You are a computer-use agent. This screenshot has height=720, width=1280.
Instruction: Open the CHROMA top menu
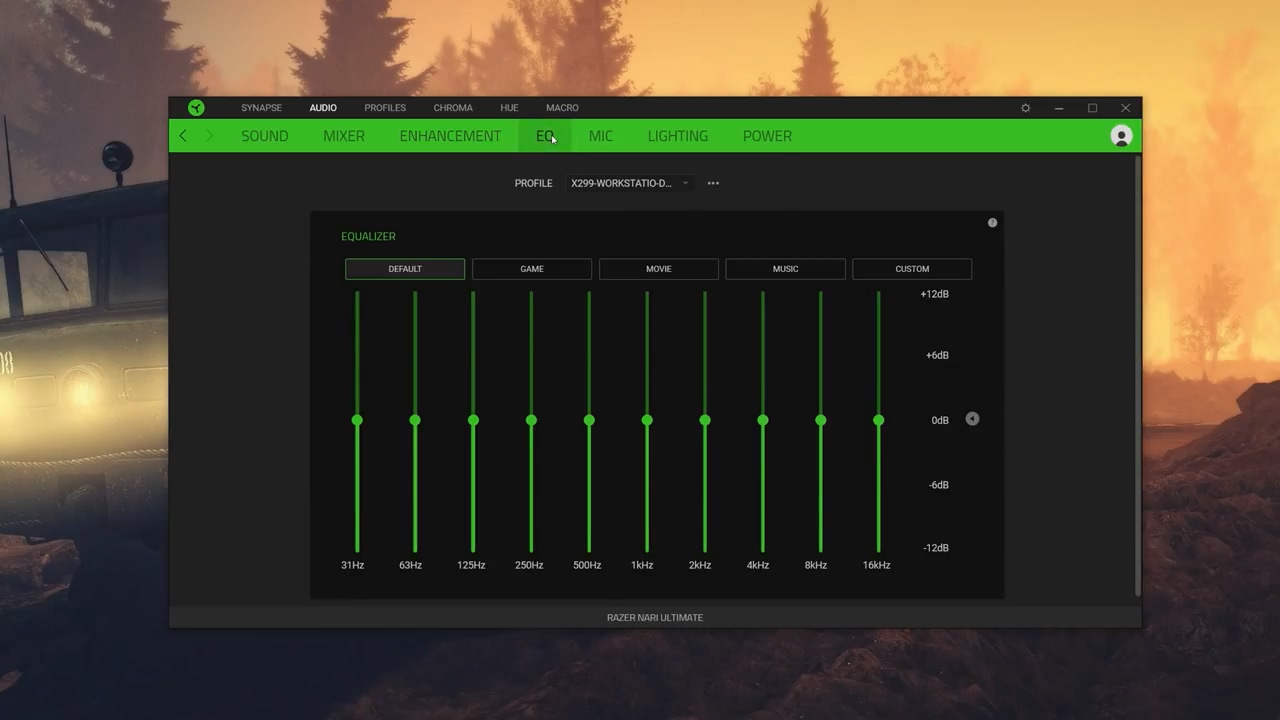coord(453,108)
